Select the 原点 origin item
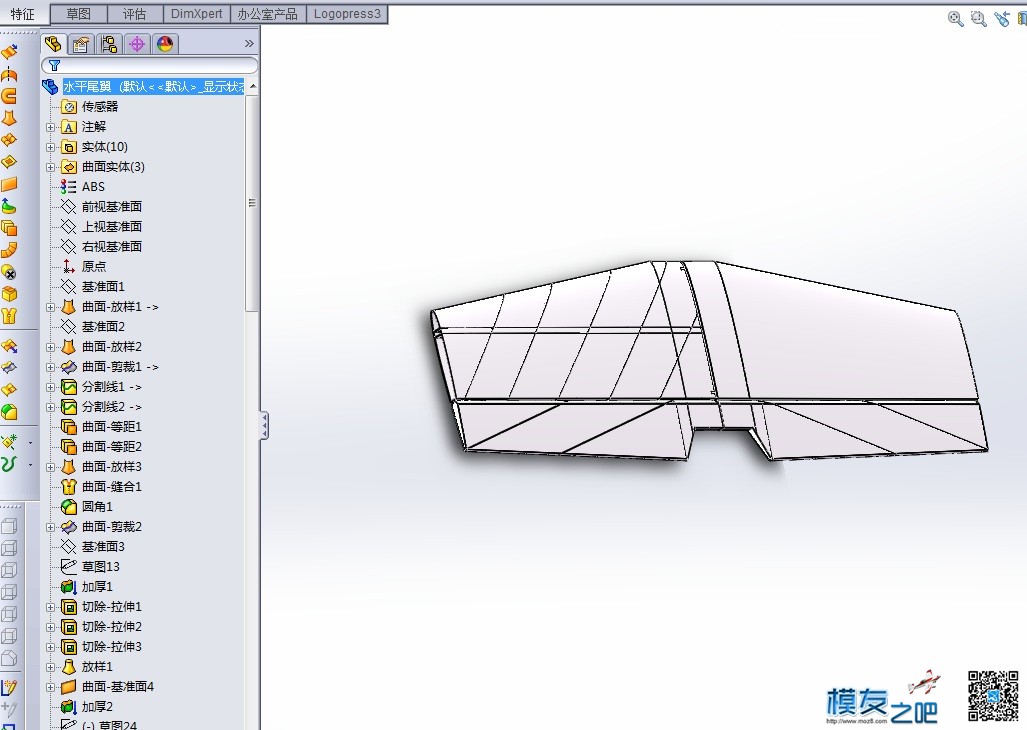Viewport: 1027px width, 730px height. click(x=84, y=267)
